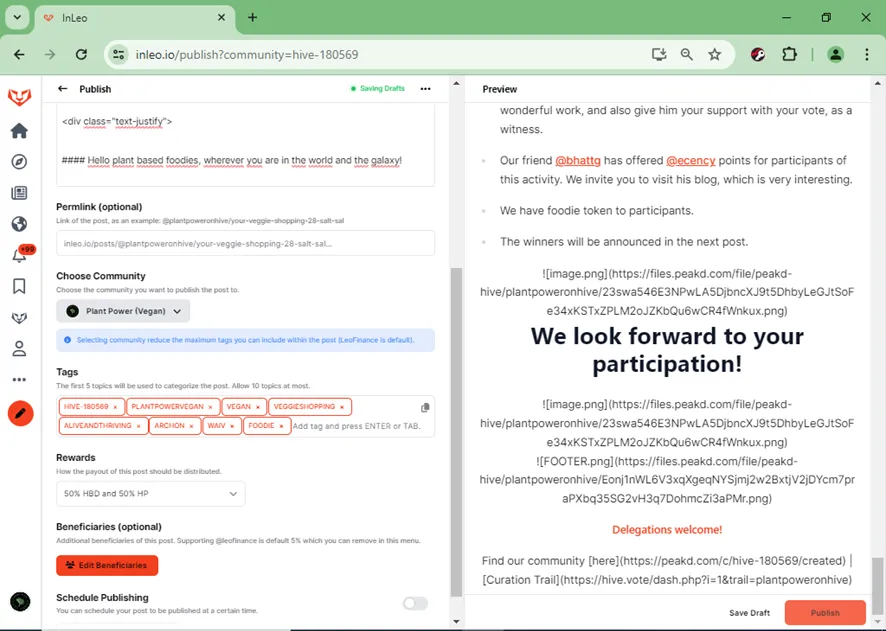Viewport: 886px width, 631px height.
Task: View site information icon in address bar
Action: pyautogui.click(x=118, y=54)
